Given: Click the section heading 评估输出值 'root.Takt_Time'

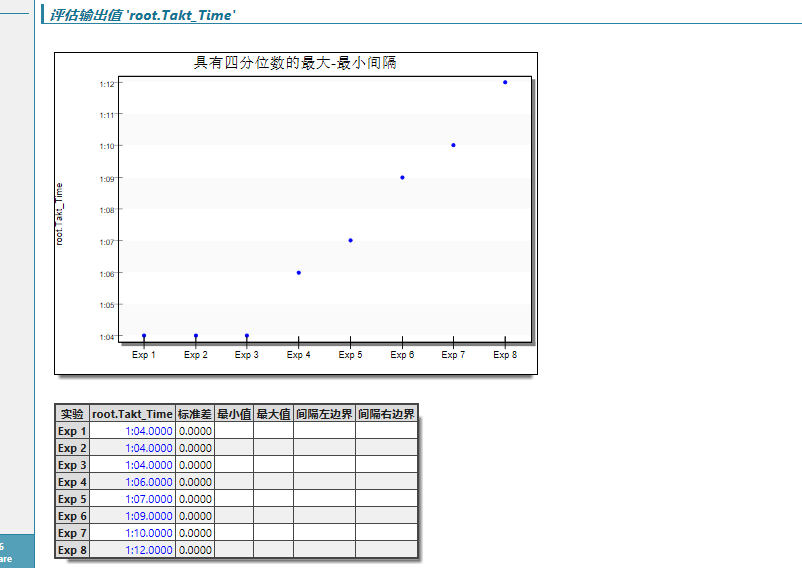Looking at the screenshot, I should 143,15.
